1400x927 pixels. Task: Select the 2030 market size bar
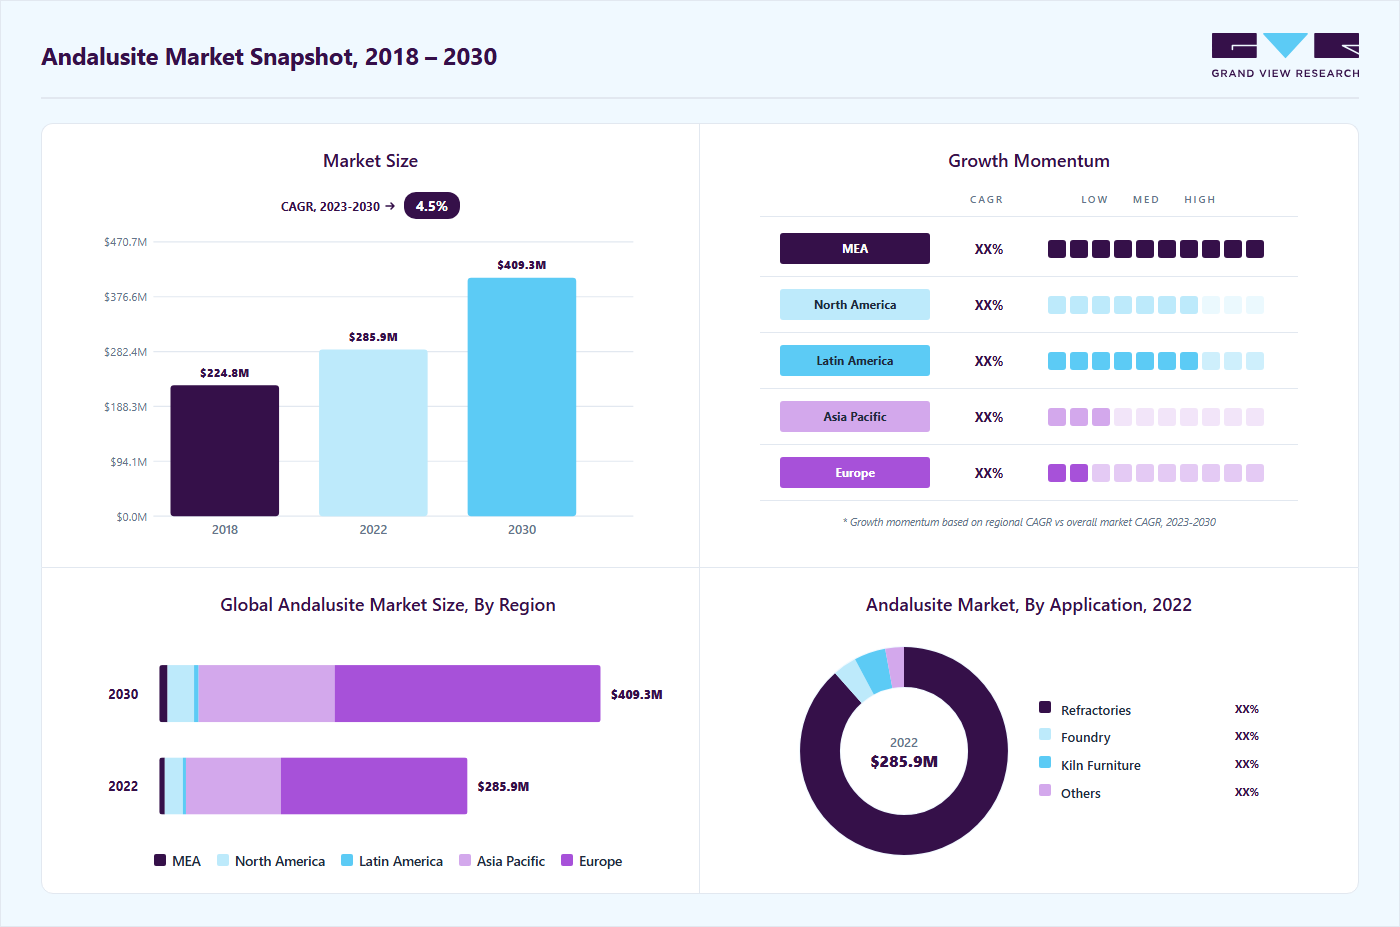pos(522,397)
